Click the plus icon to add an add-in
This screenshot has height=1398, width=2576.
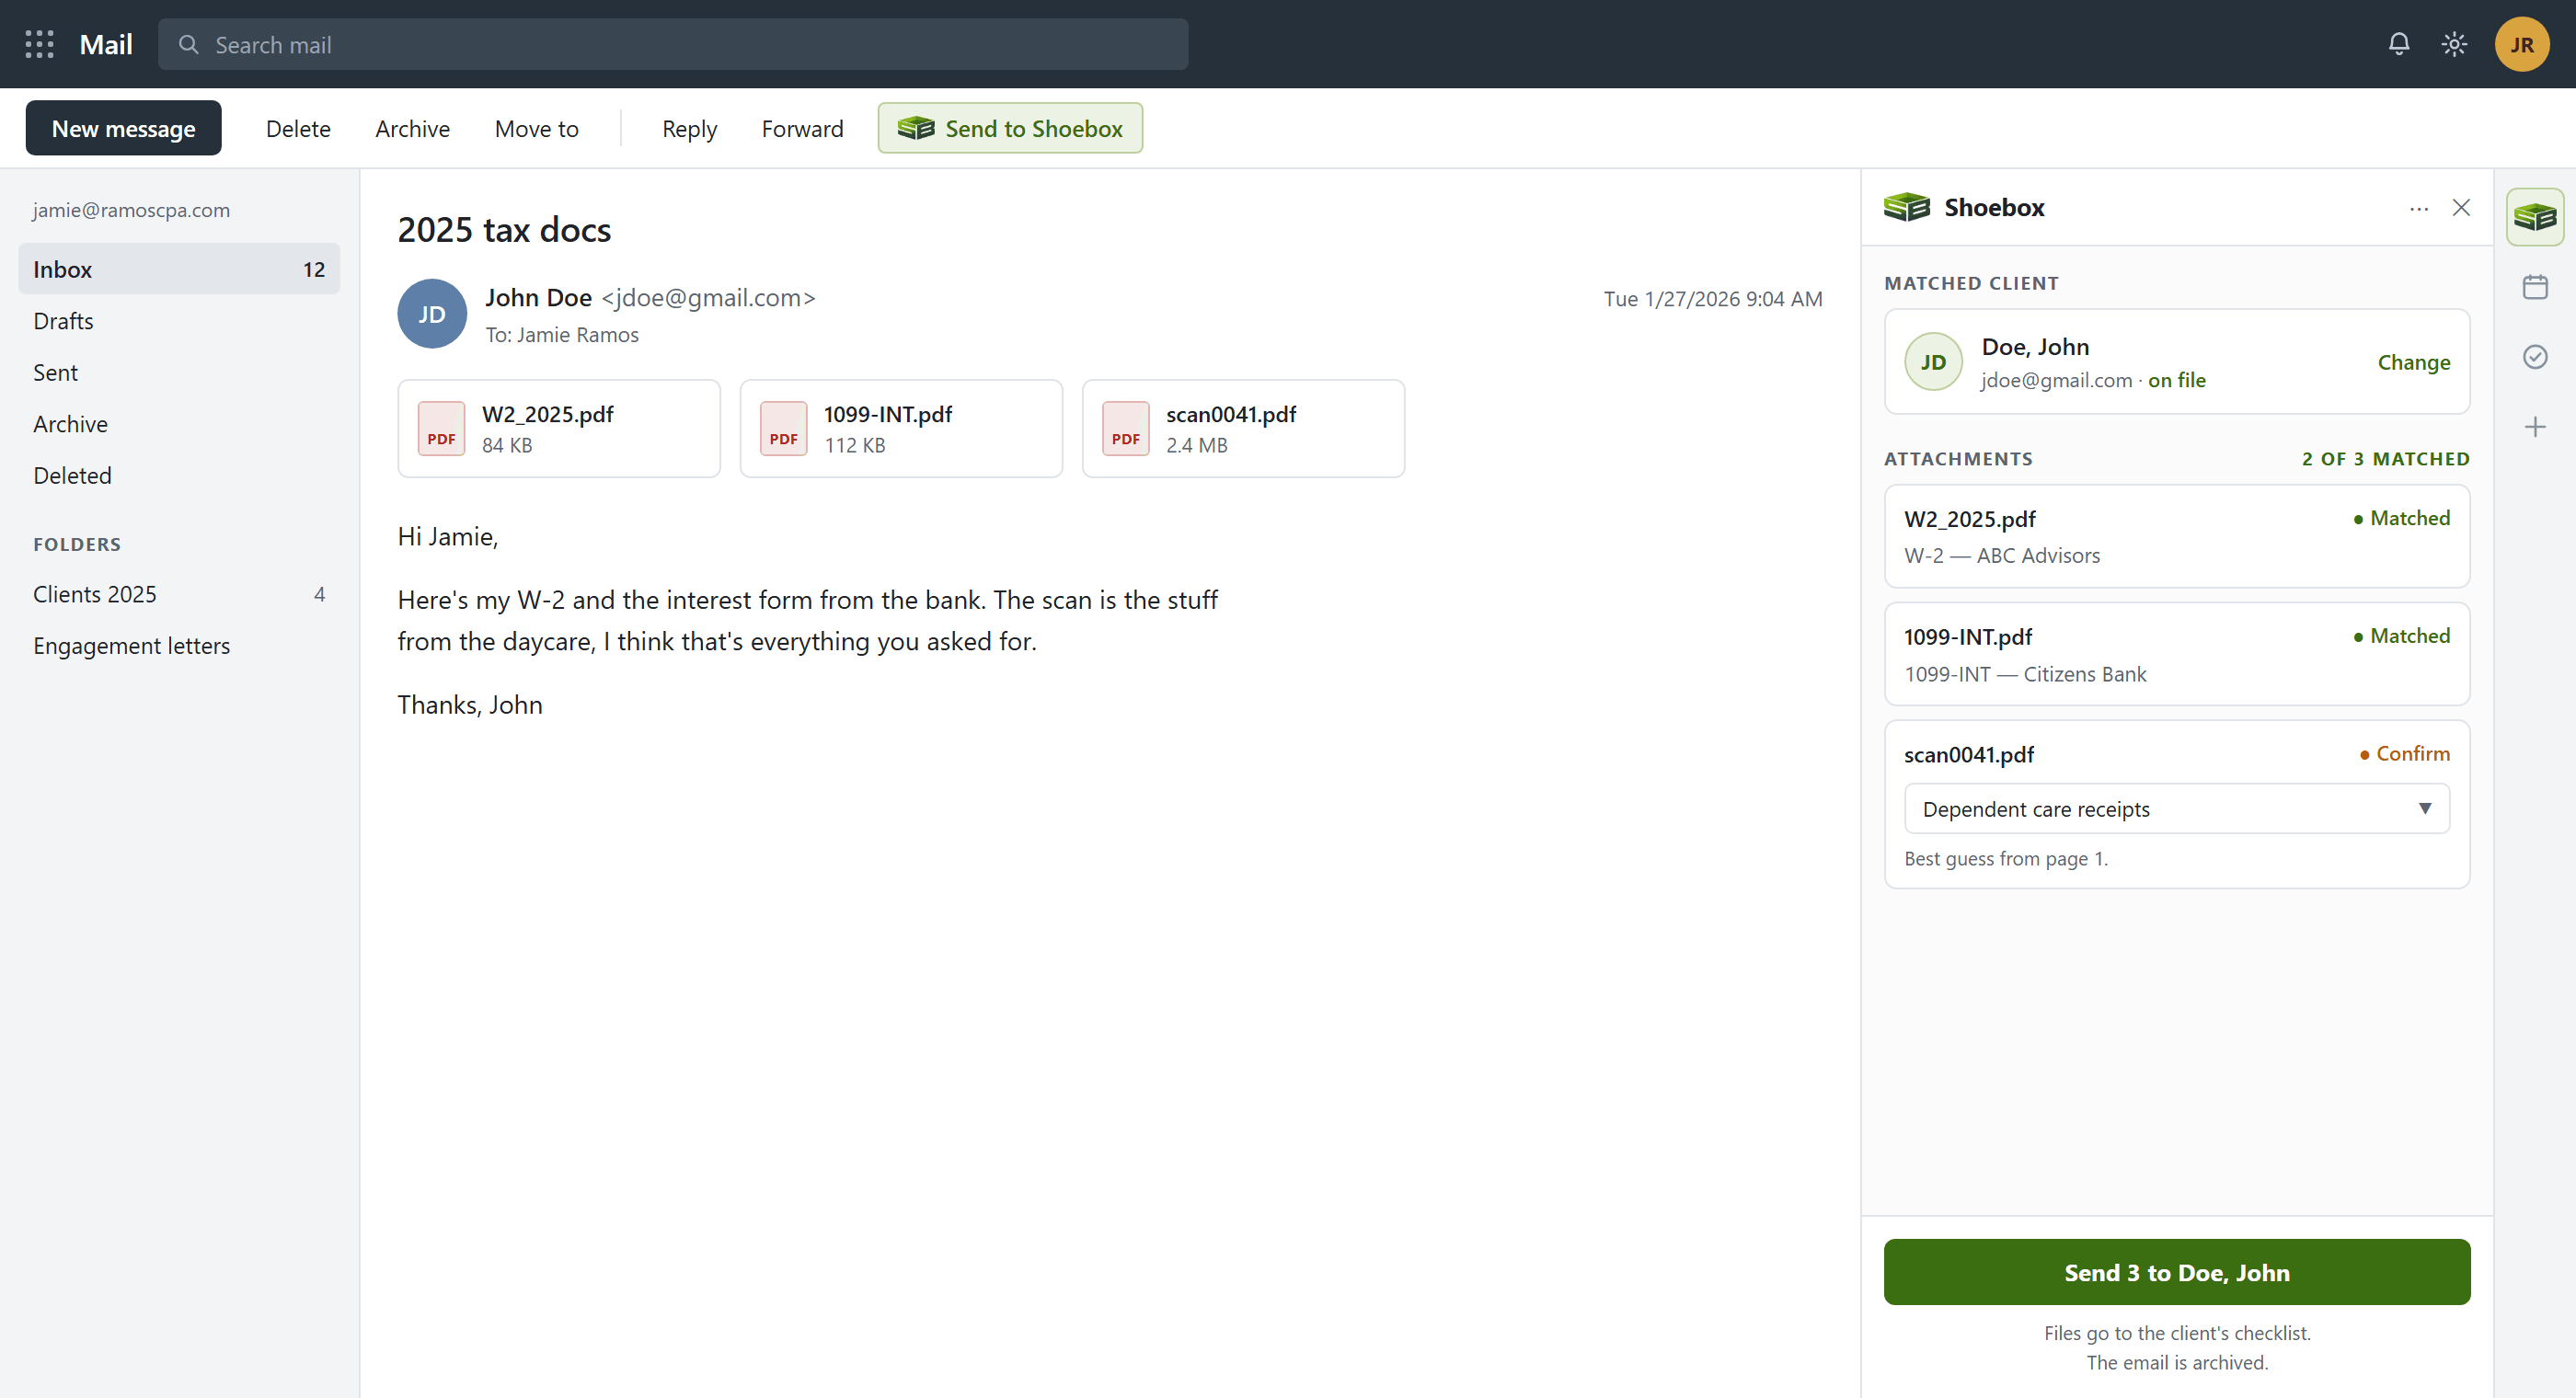(2534, 427)
